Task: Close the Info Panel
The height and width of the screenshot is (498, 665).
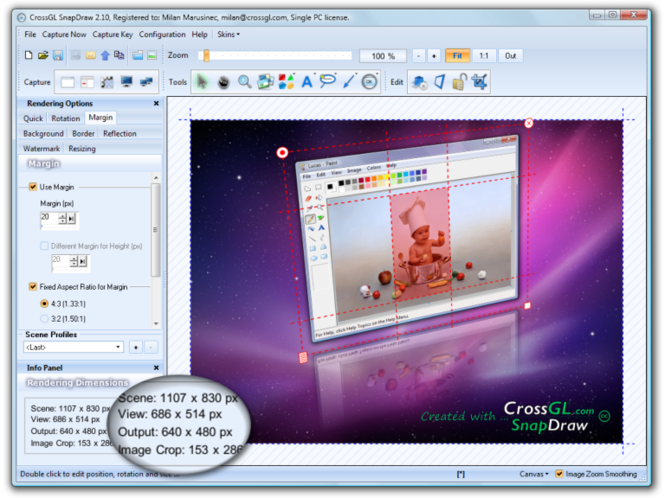Action: click(156, 368)
